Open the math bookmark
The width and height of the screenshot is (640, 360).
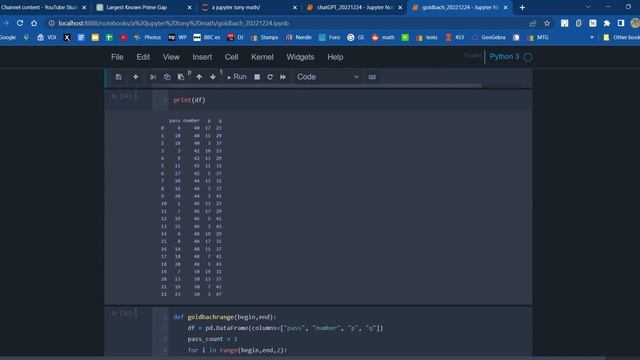click(x=383, y=37)
